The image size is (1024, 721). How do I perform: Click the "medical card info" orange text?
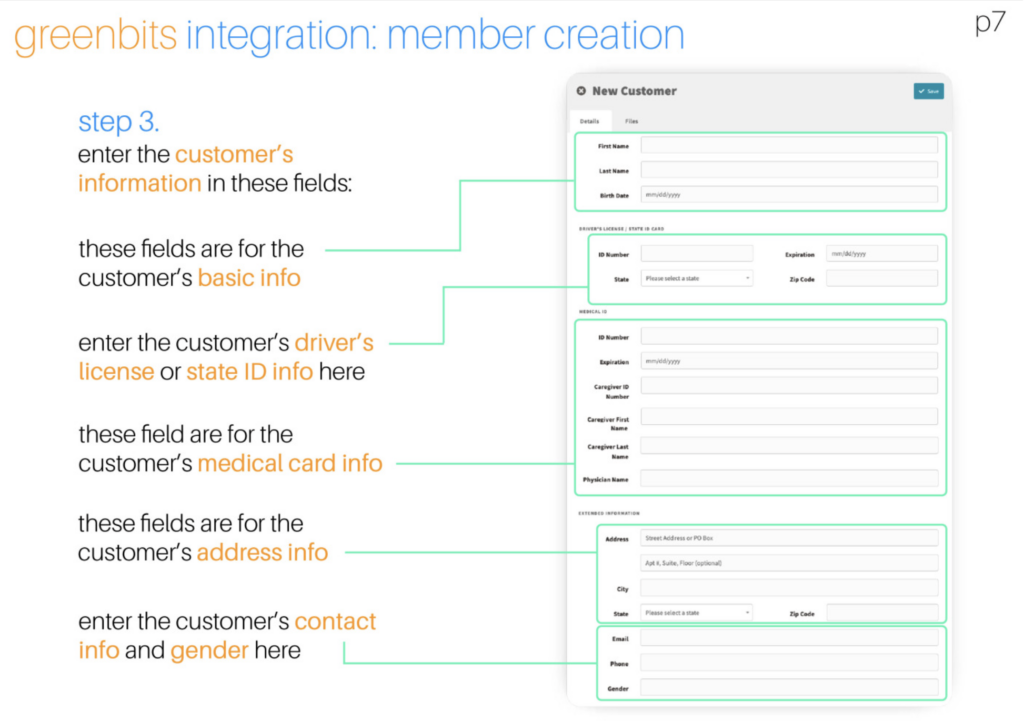click(x=290, y=463)
